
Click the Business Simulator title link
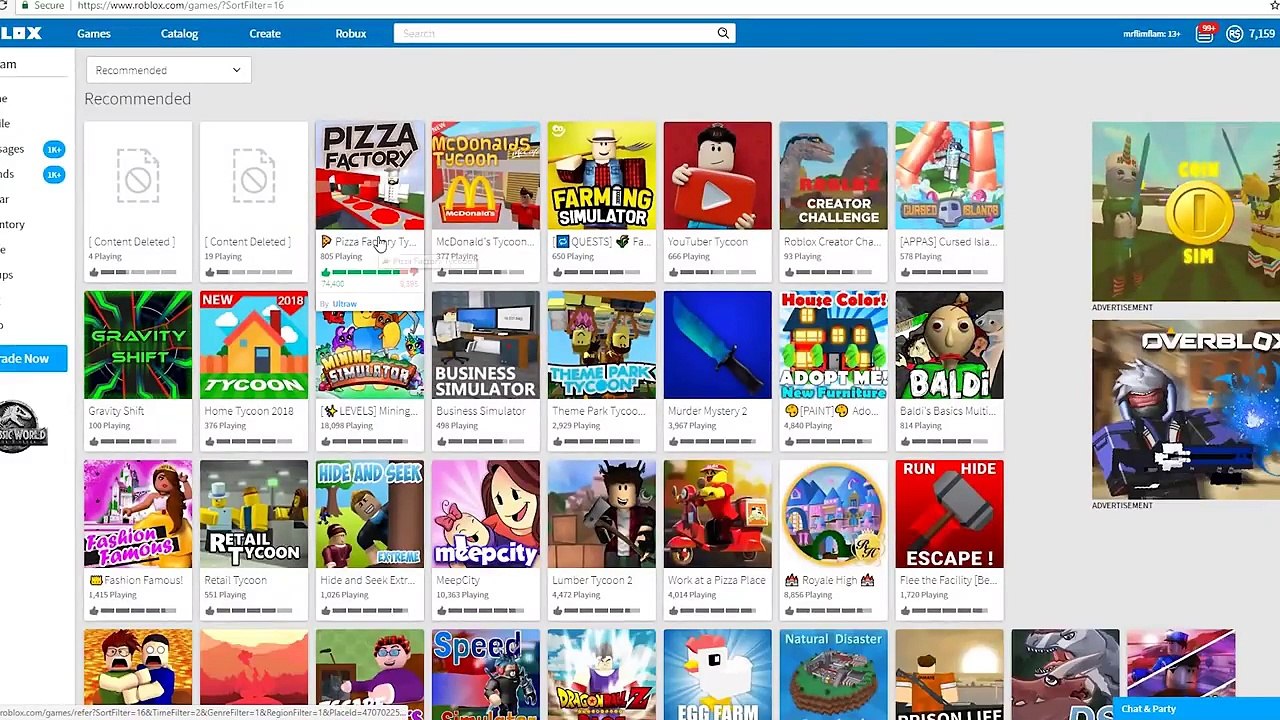click(x=481, y=411)
